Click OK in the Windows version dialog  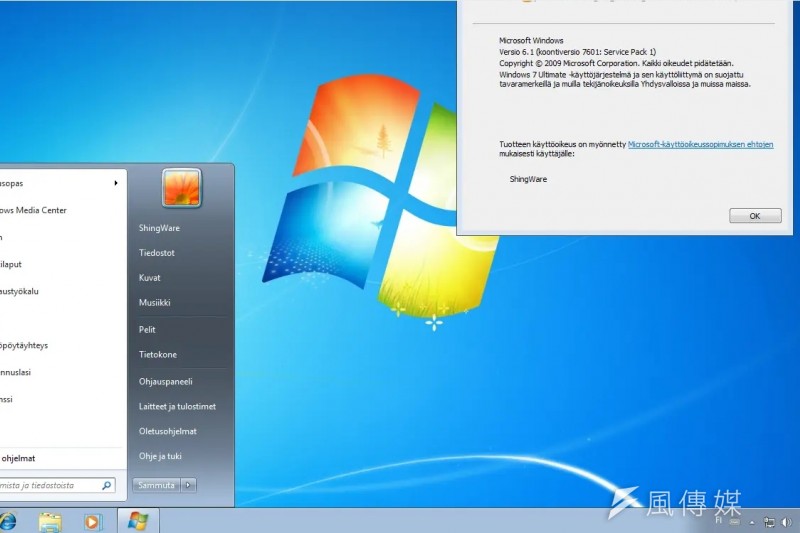[x=755, y=216]
